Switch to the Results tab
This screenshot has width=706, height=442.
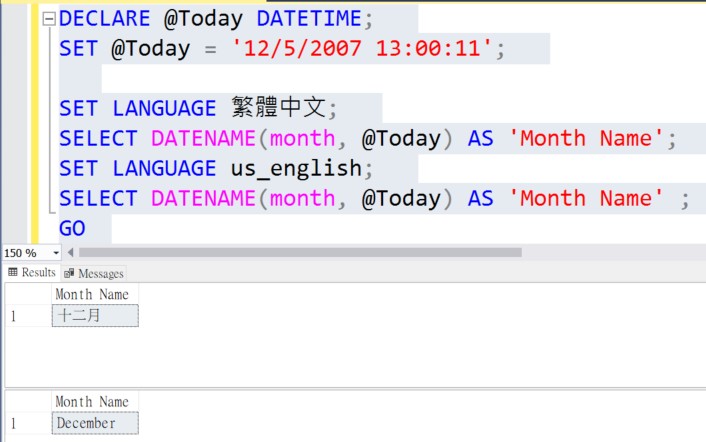coord(32,272)
